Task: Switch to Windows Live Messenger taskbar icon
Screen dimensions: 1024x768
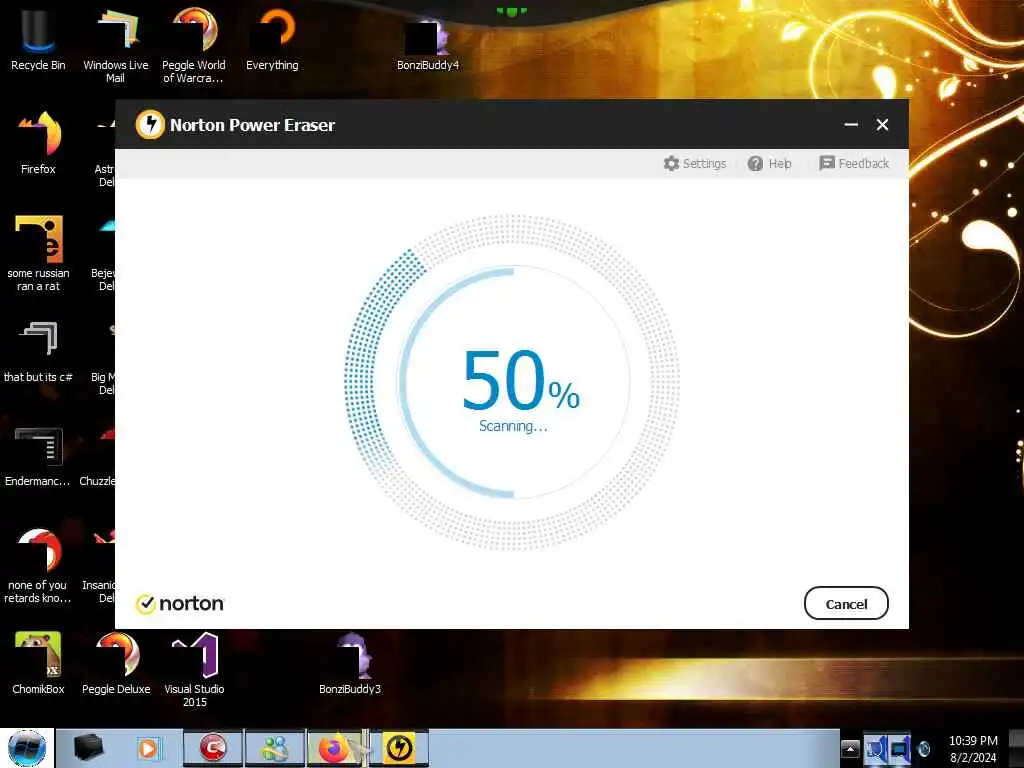Action: tap(275, 748)
